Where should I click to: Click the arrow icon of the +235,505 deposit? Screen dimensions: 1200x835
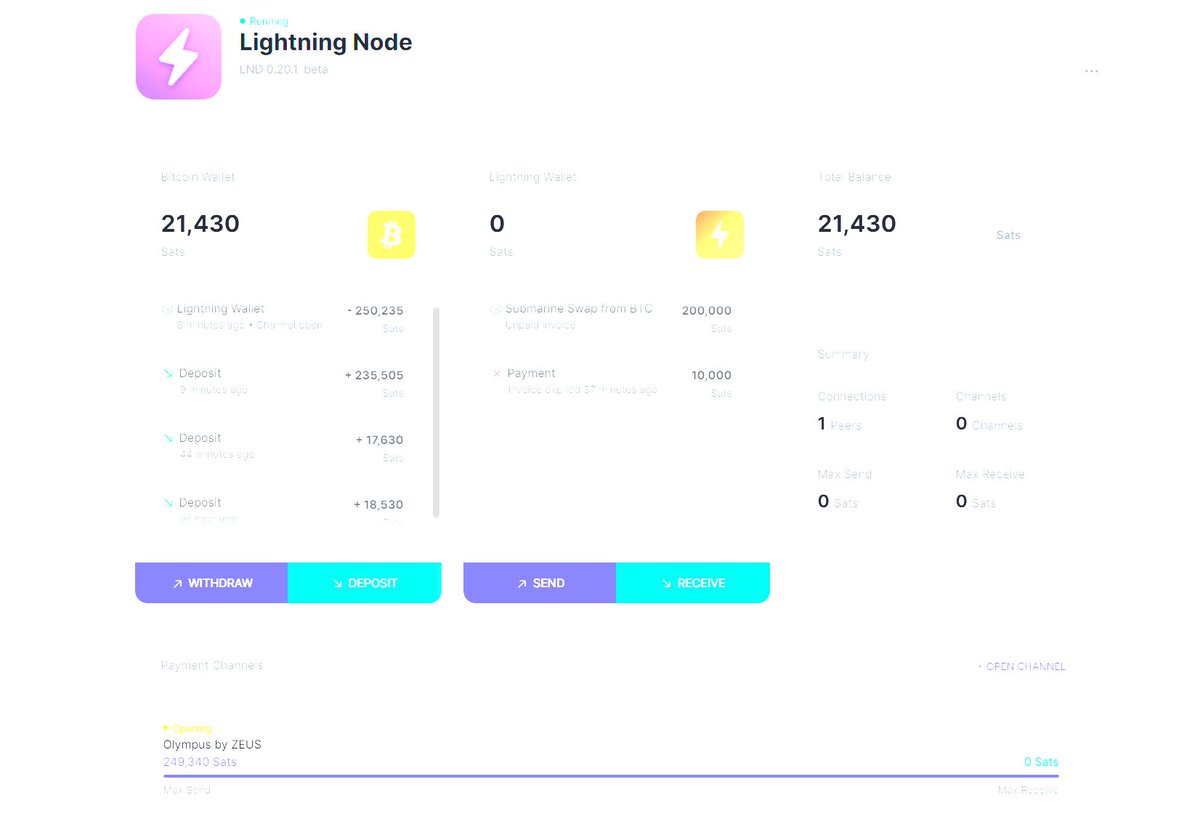[168, 374]
